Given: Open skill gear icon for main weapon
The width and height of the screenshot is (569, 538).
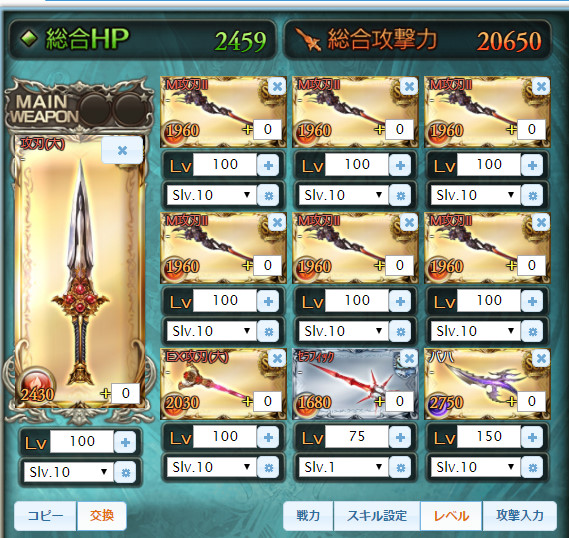Looking at the screenshot, I should pos(126,472).
